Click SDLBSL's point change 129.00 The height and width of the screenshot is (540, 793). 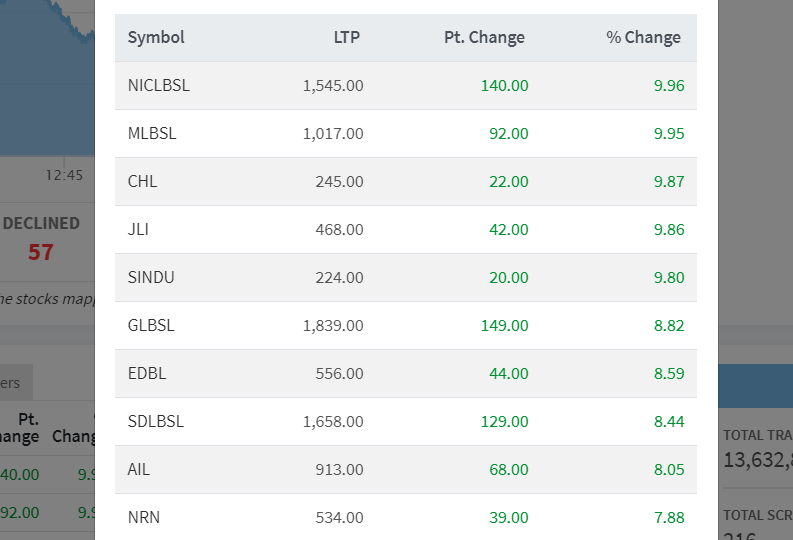click(x=505, y=422)
